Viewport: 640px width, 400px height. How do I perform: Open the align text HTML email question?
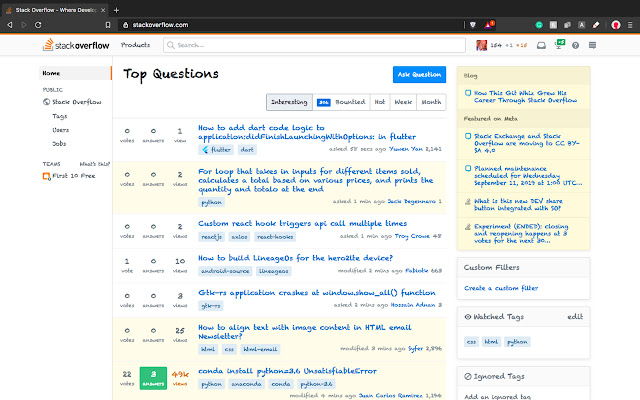point(304,332)
